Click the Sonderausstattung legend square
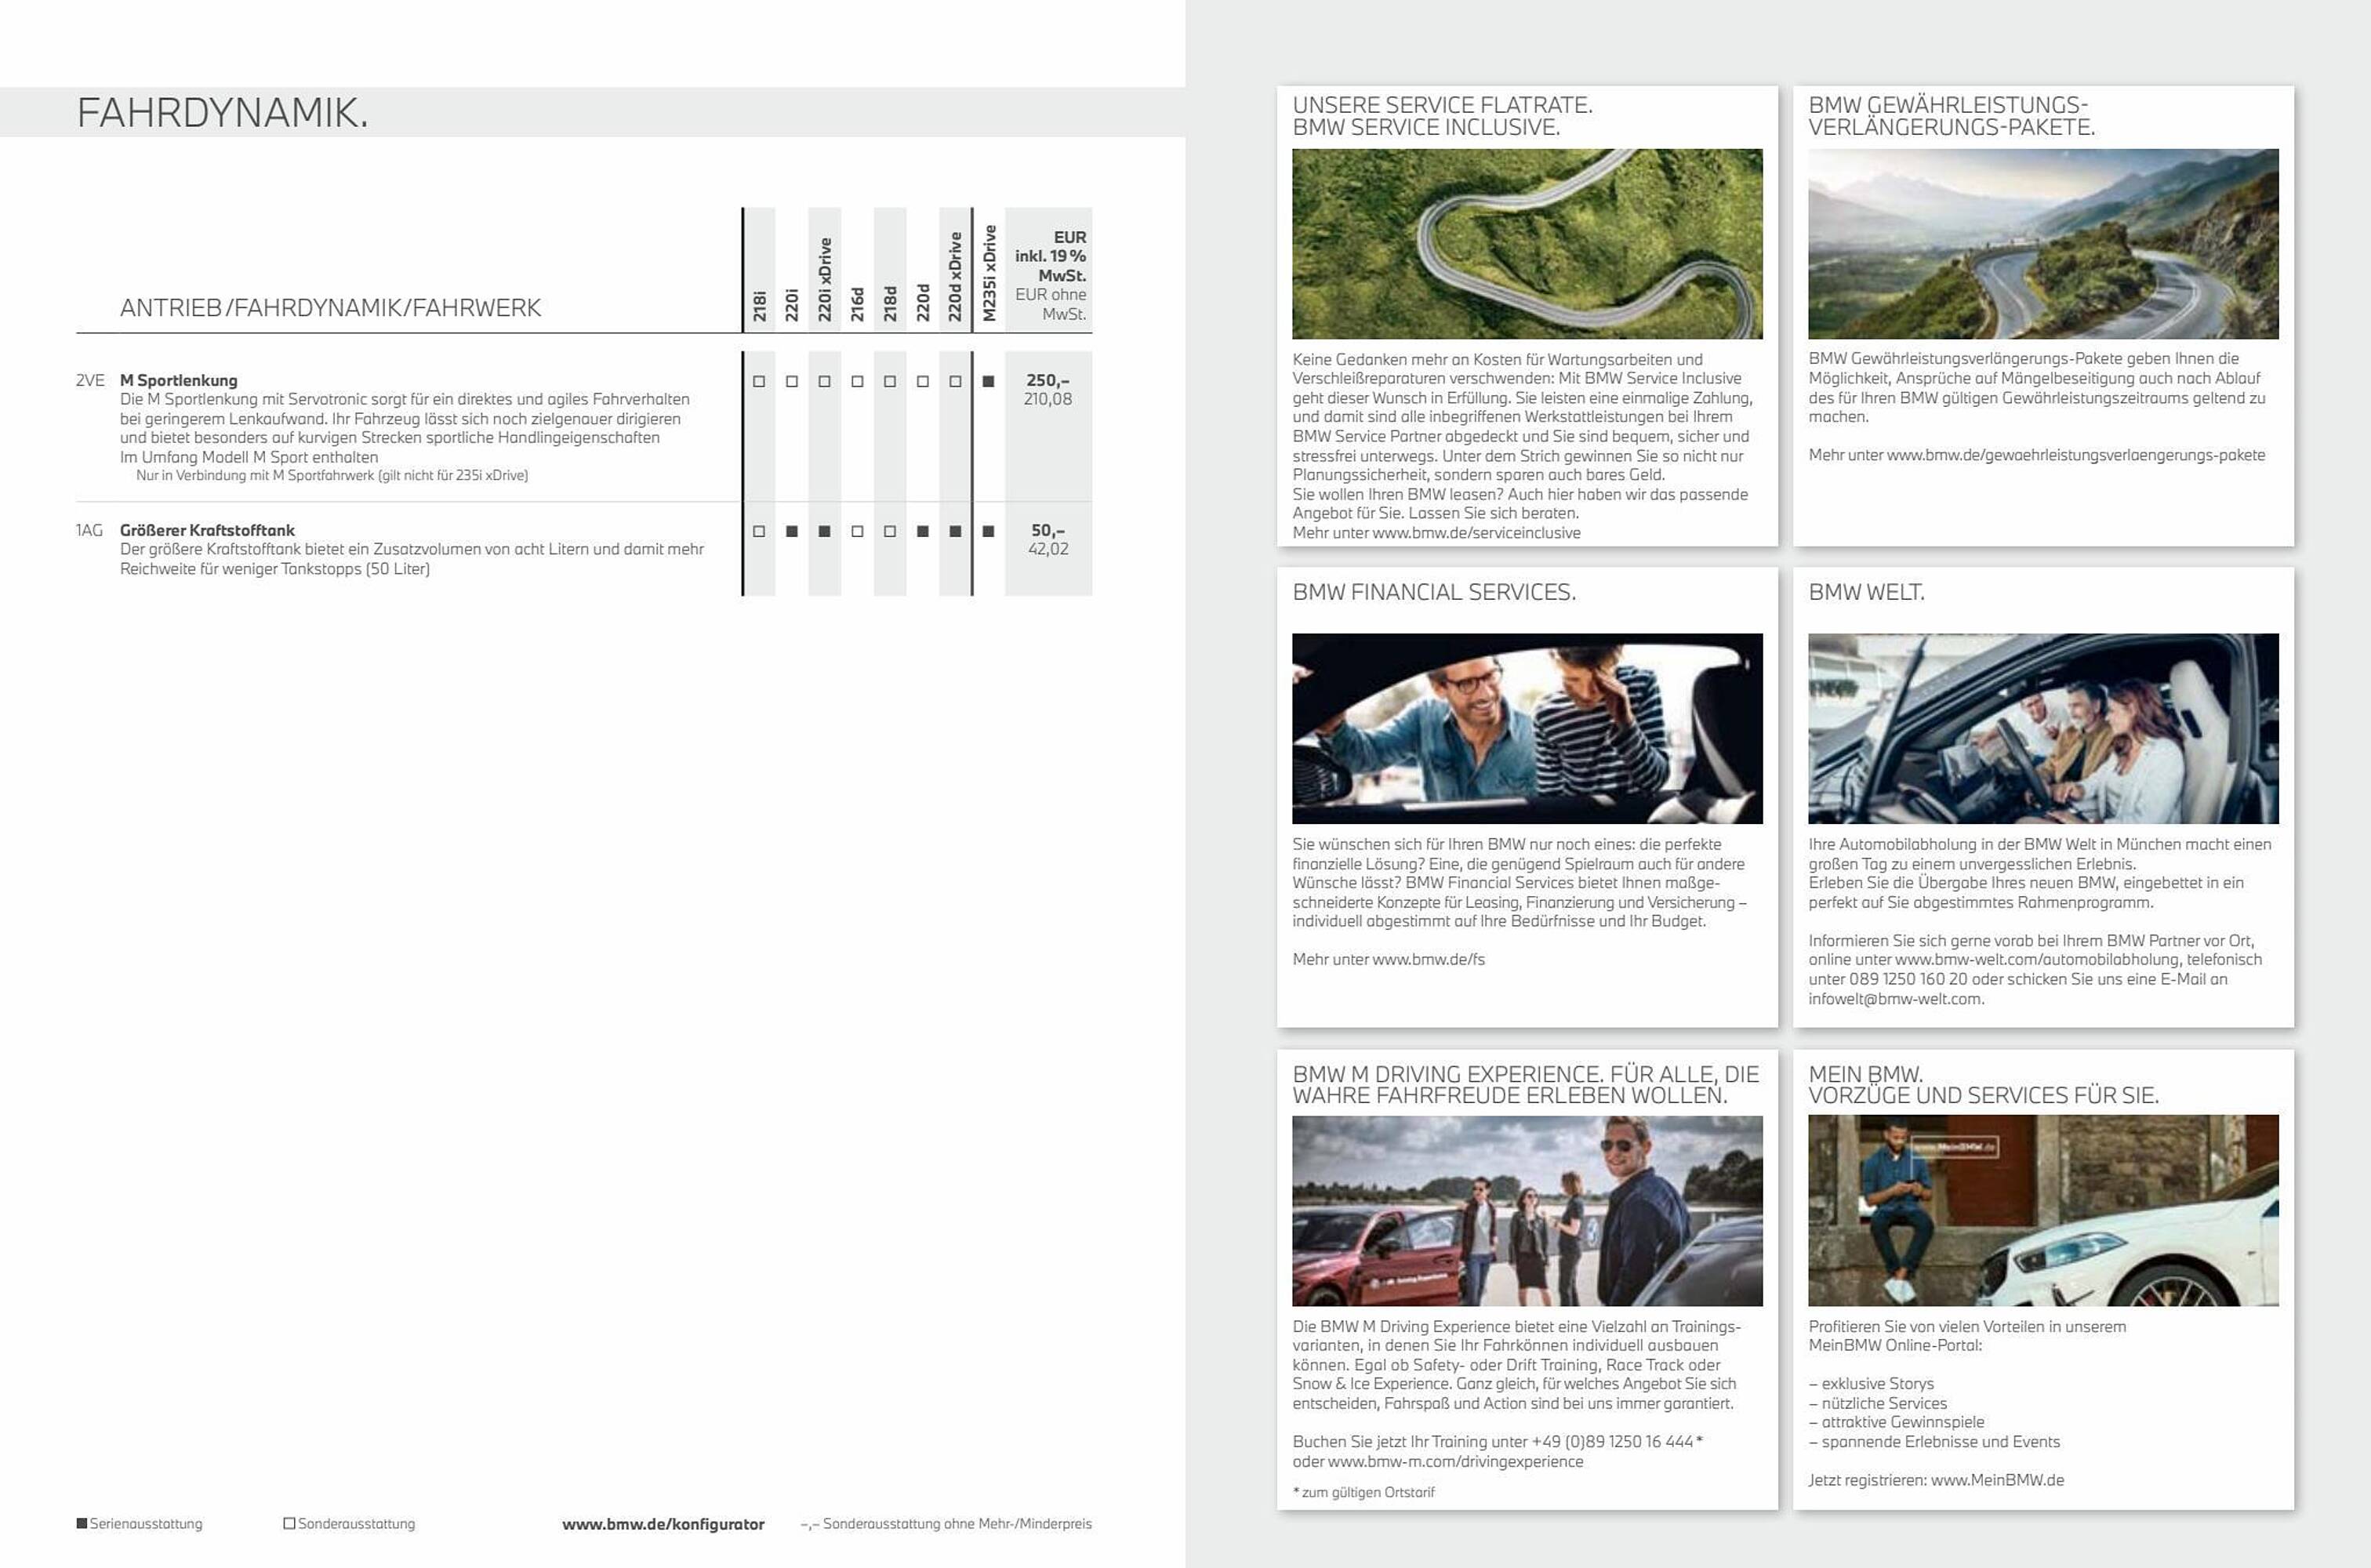This screenshot has width=2371, height=1568. (289, 1523)
